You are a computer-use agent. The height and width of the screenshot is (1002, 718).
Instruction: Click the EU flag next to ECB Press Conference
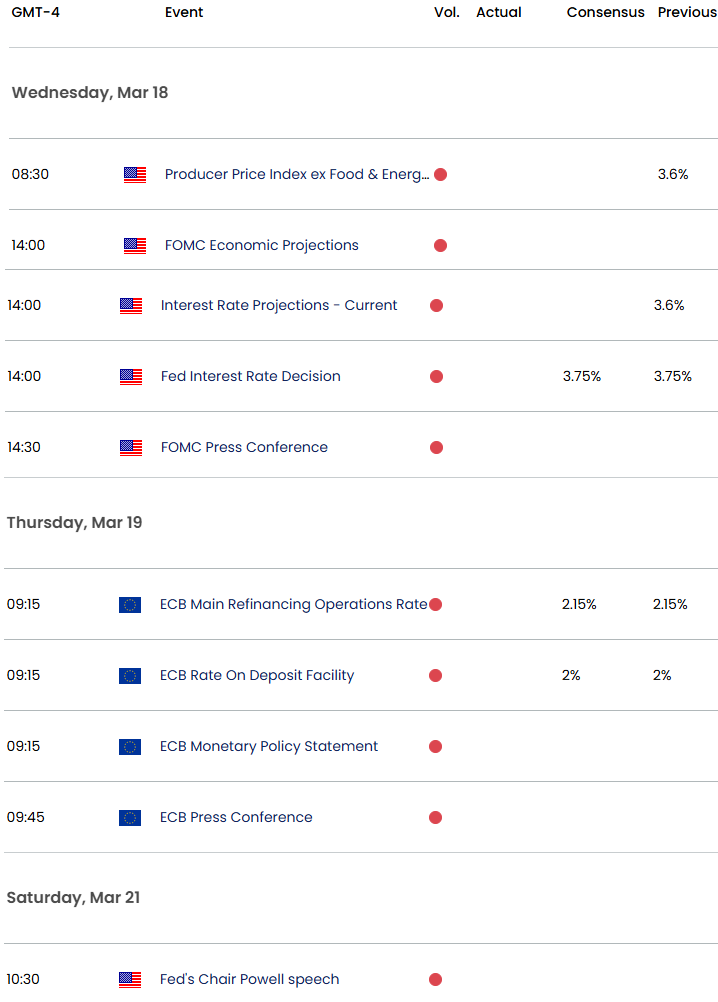130,818
